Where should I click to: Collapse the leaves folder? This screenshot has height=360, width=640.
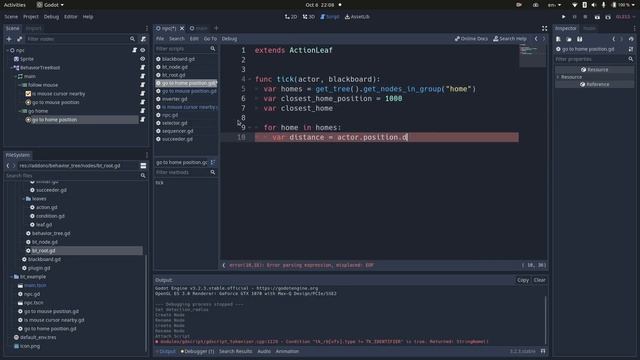(23, 199)
